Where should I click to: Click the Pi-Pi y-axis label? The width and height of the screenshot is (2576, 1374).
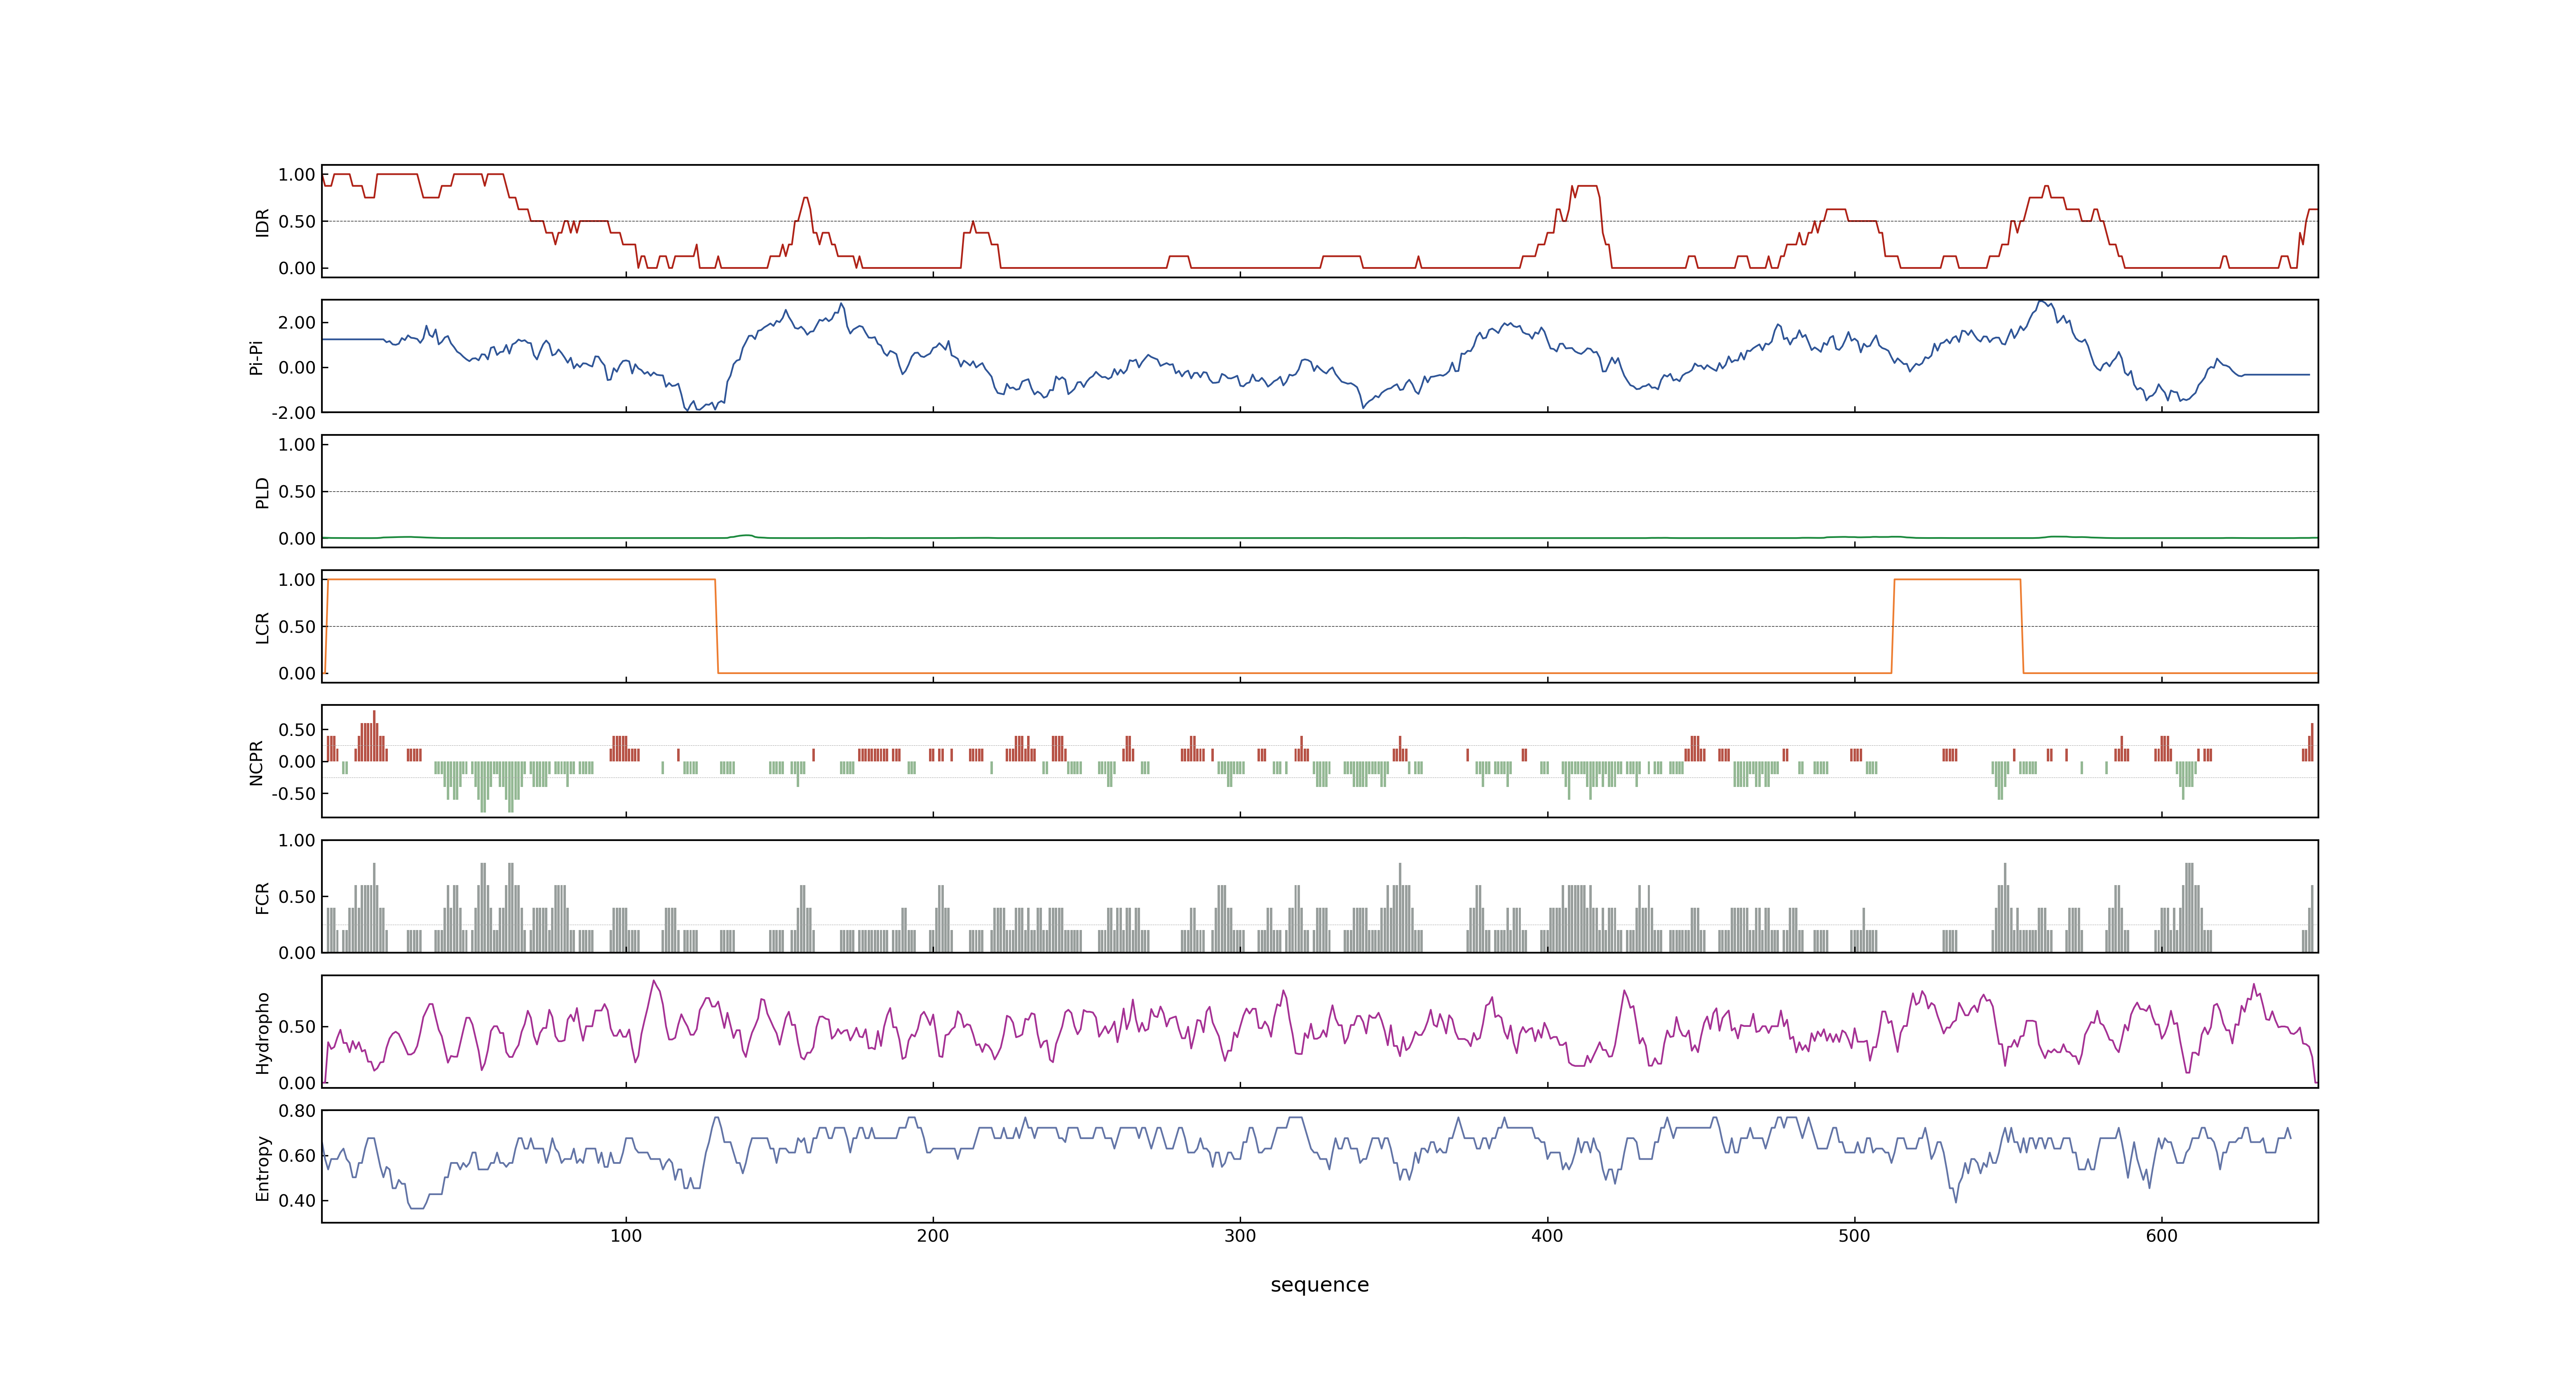pyautogui.click(x=256, y=357)
